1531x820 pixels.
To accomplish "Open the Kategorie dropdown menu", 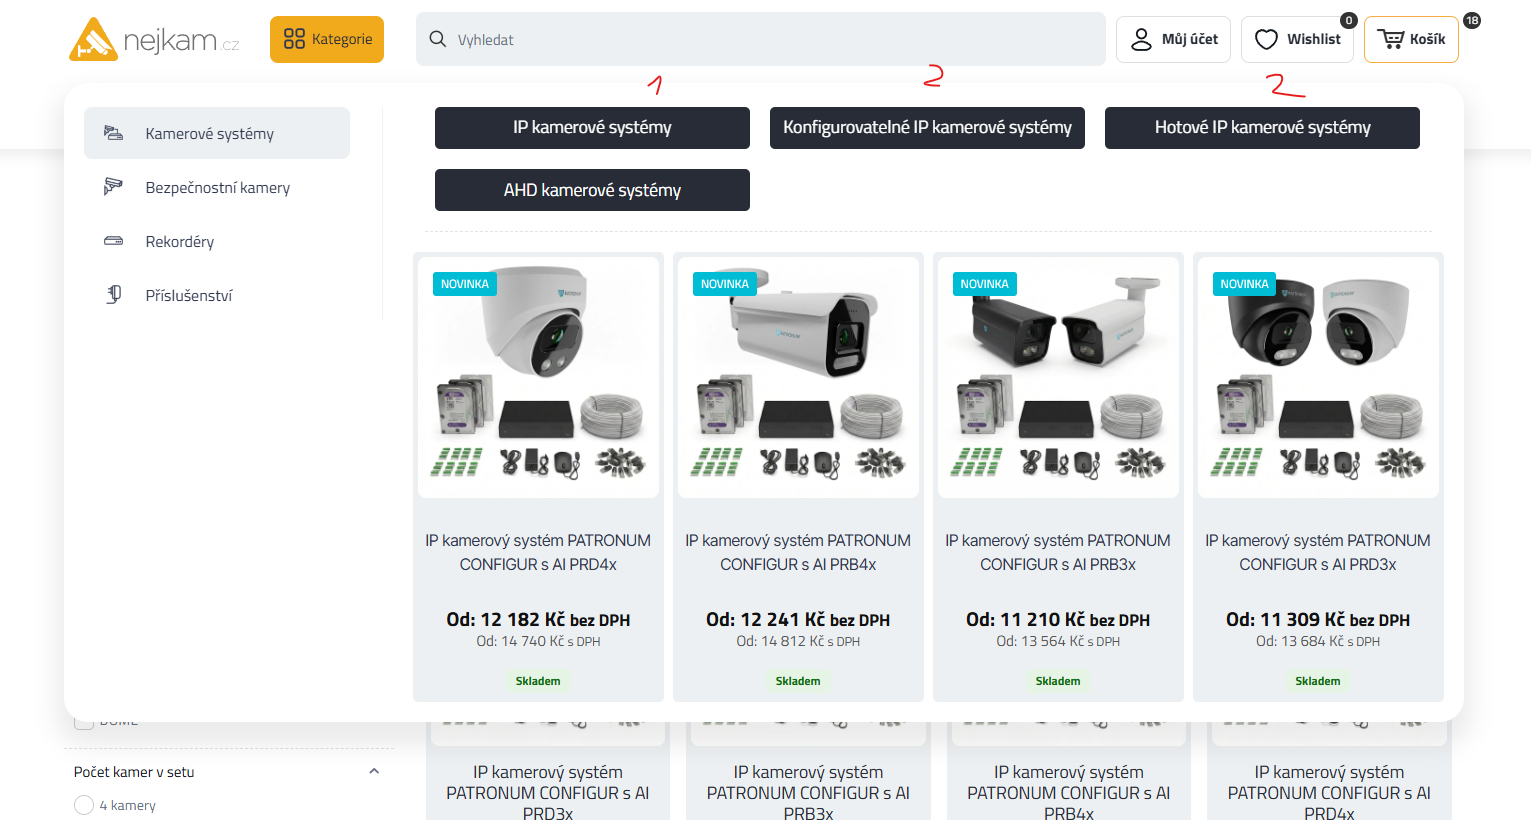I will [x=327, y=39].
